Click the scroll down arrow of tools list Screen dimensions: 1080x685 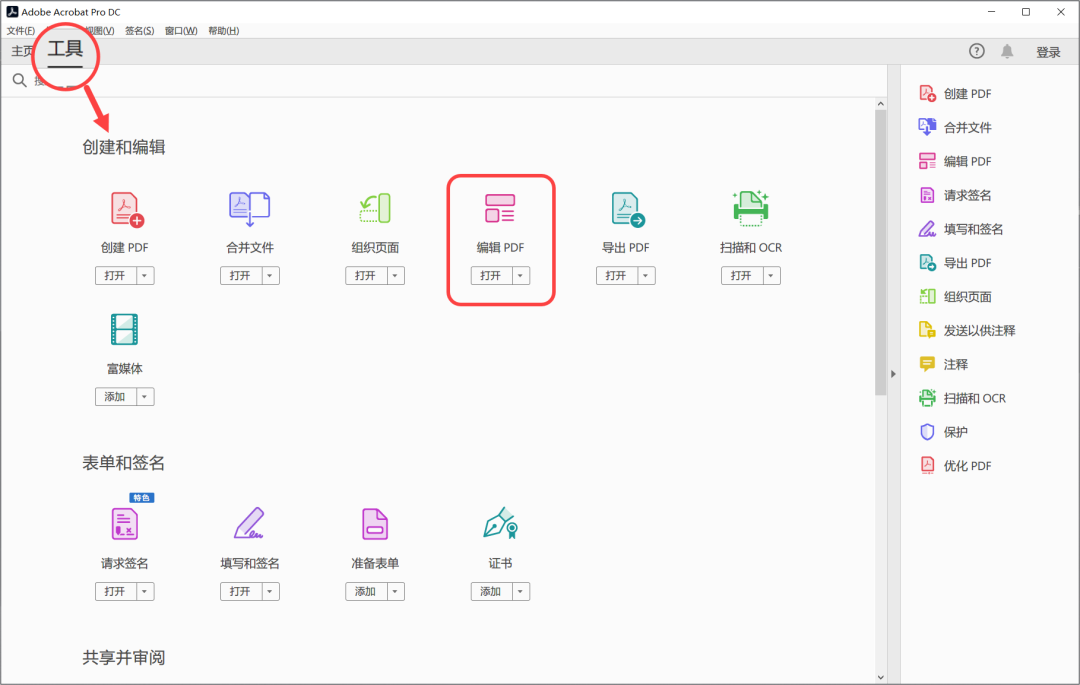pyautogui.click(x=880, y=677)
